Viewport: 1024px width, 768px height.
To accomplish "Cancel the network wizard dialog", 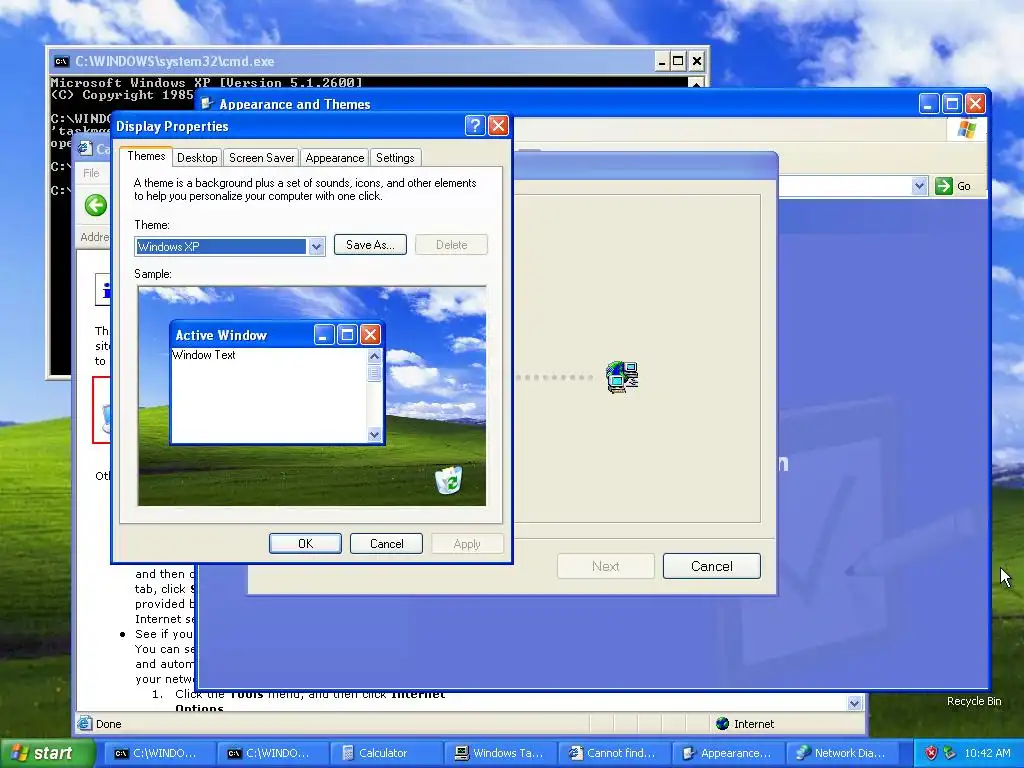I will tap(712, 566).
